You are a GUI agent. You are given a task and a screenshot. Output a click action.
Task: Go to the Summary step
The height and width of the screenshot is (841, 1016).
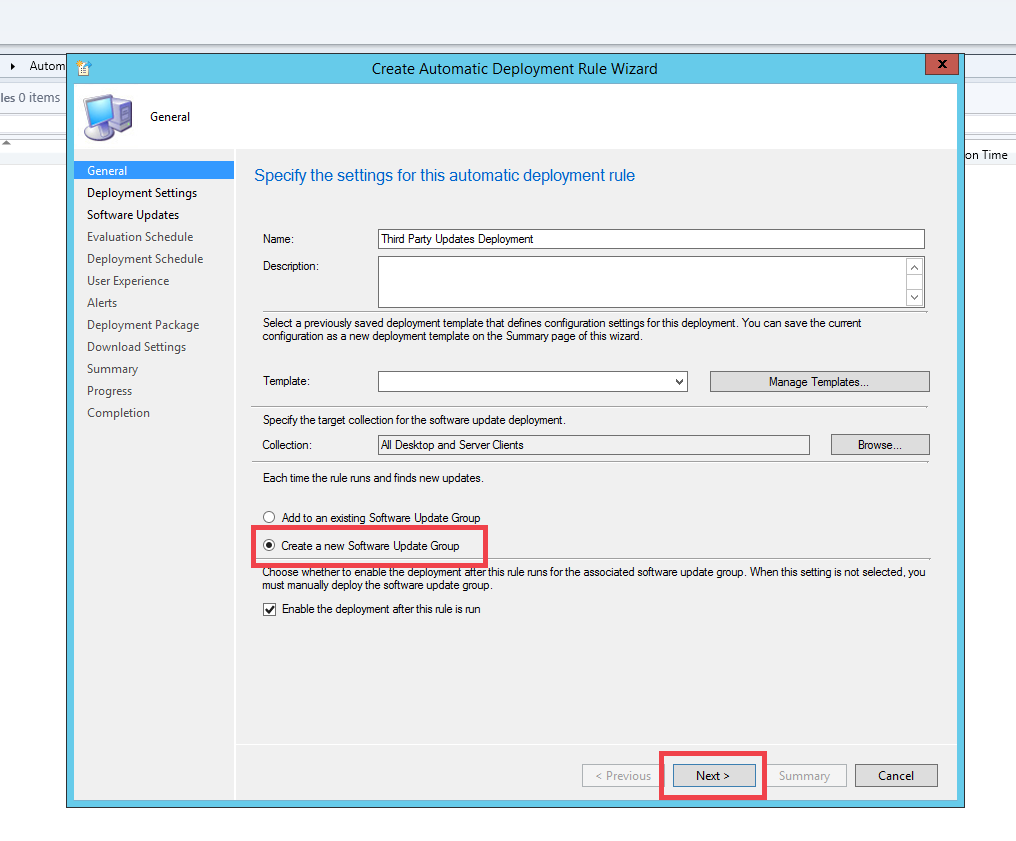112,368
